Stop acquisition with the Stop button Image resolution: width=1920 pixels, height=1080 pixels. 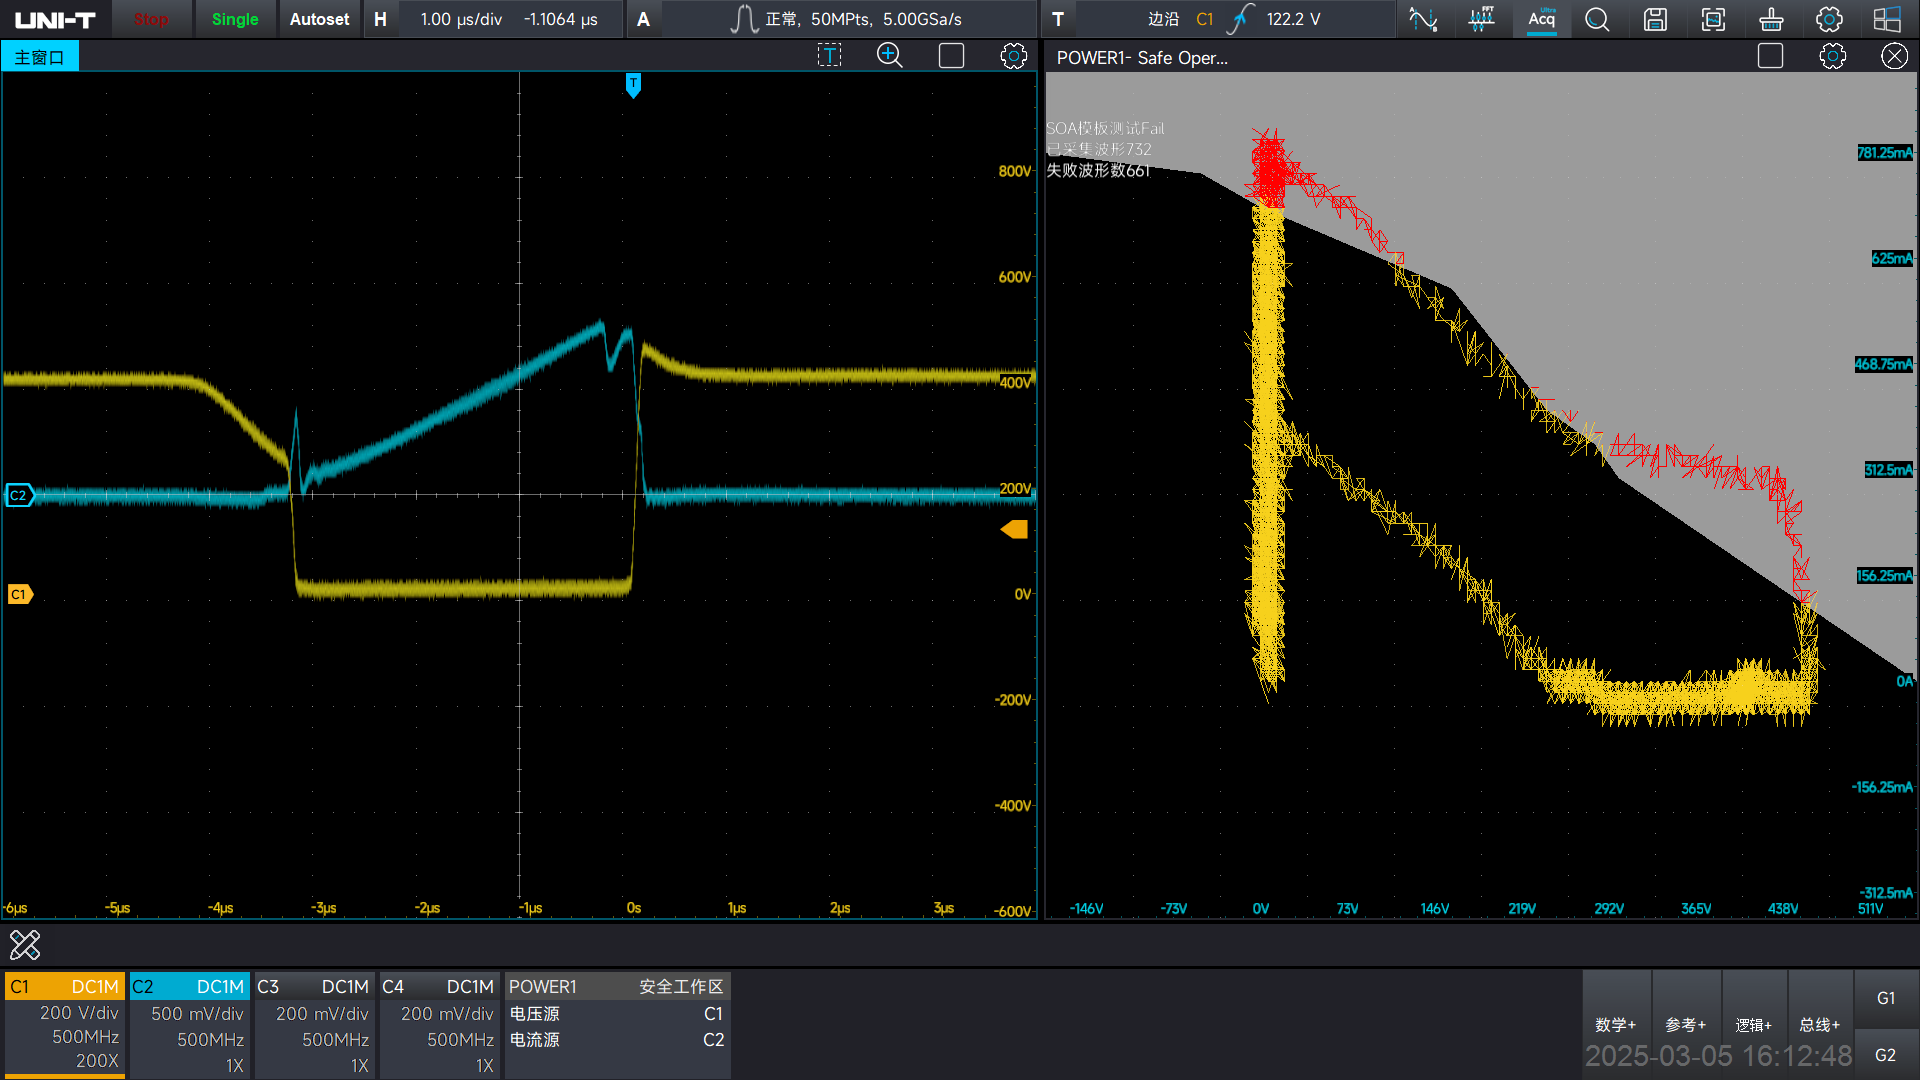[x=151, y=19]
